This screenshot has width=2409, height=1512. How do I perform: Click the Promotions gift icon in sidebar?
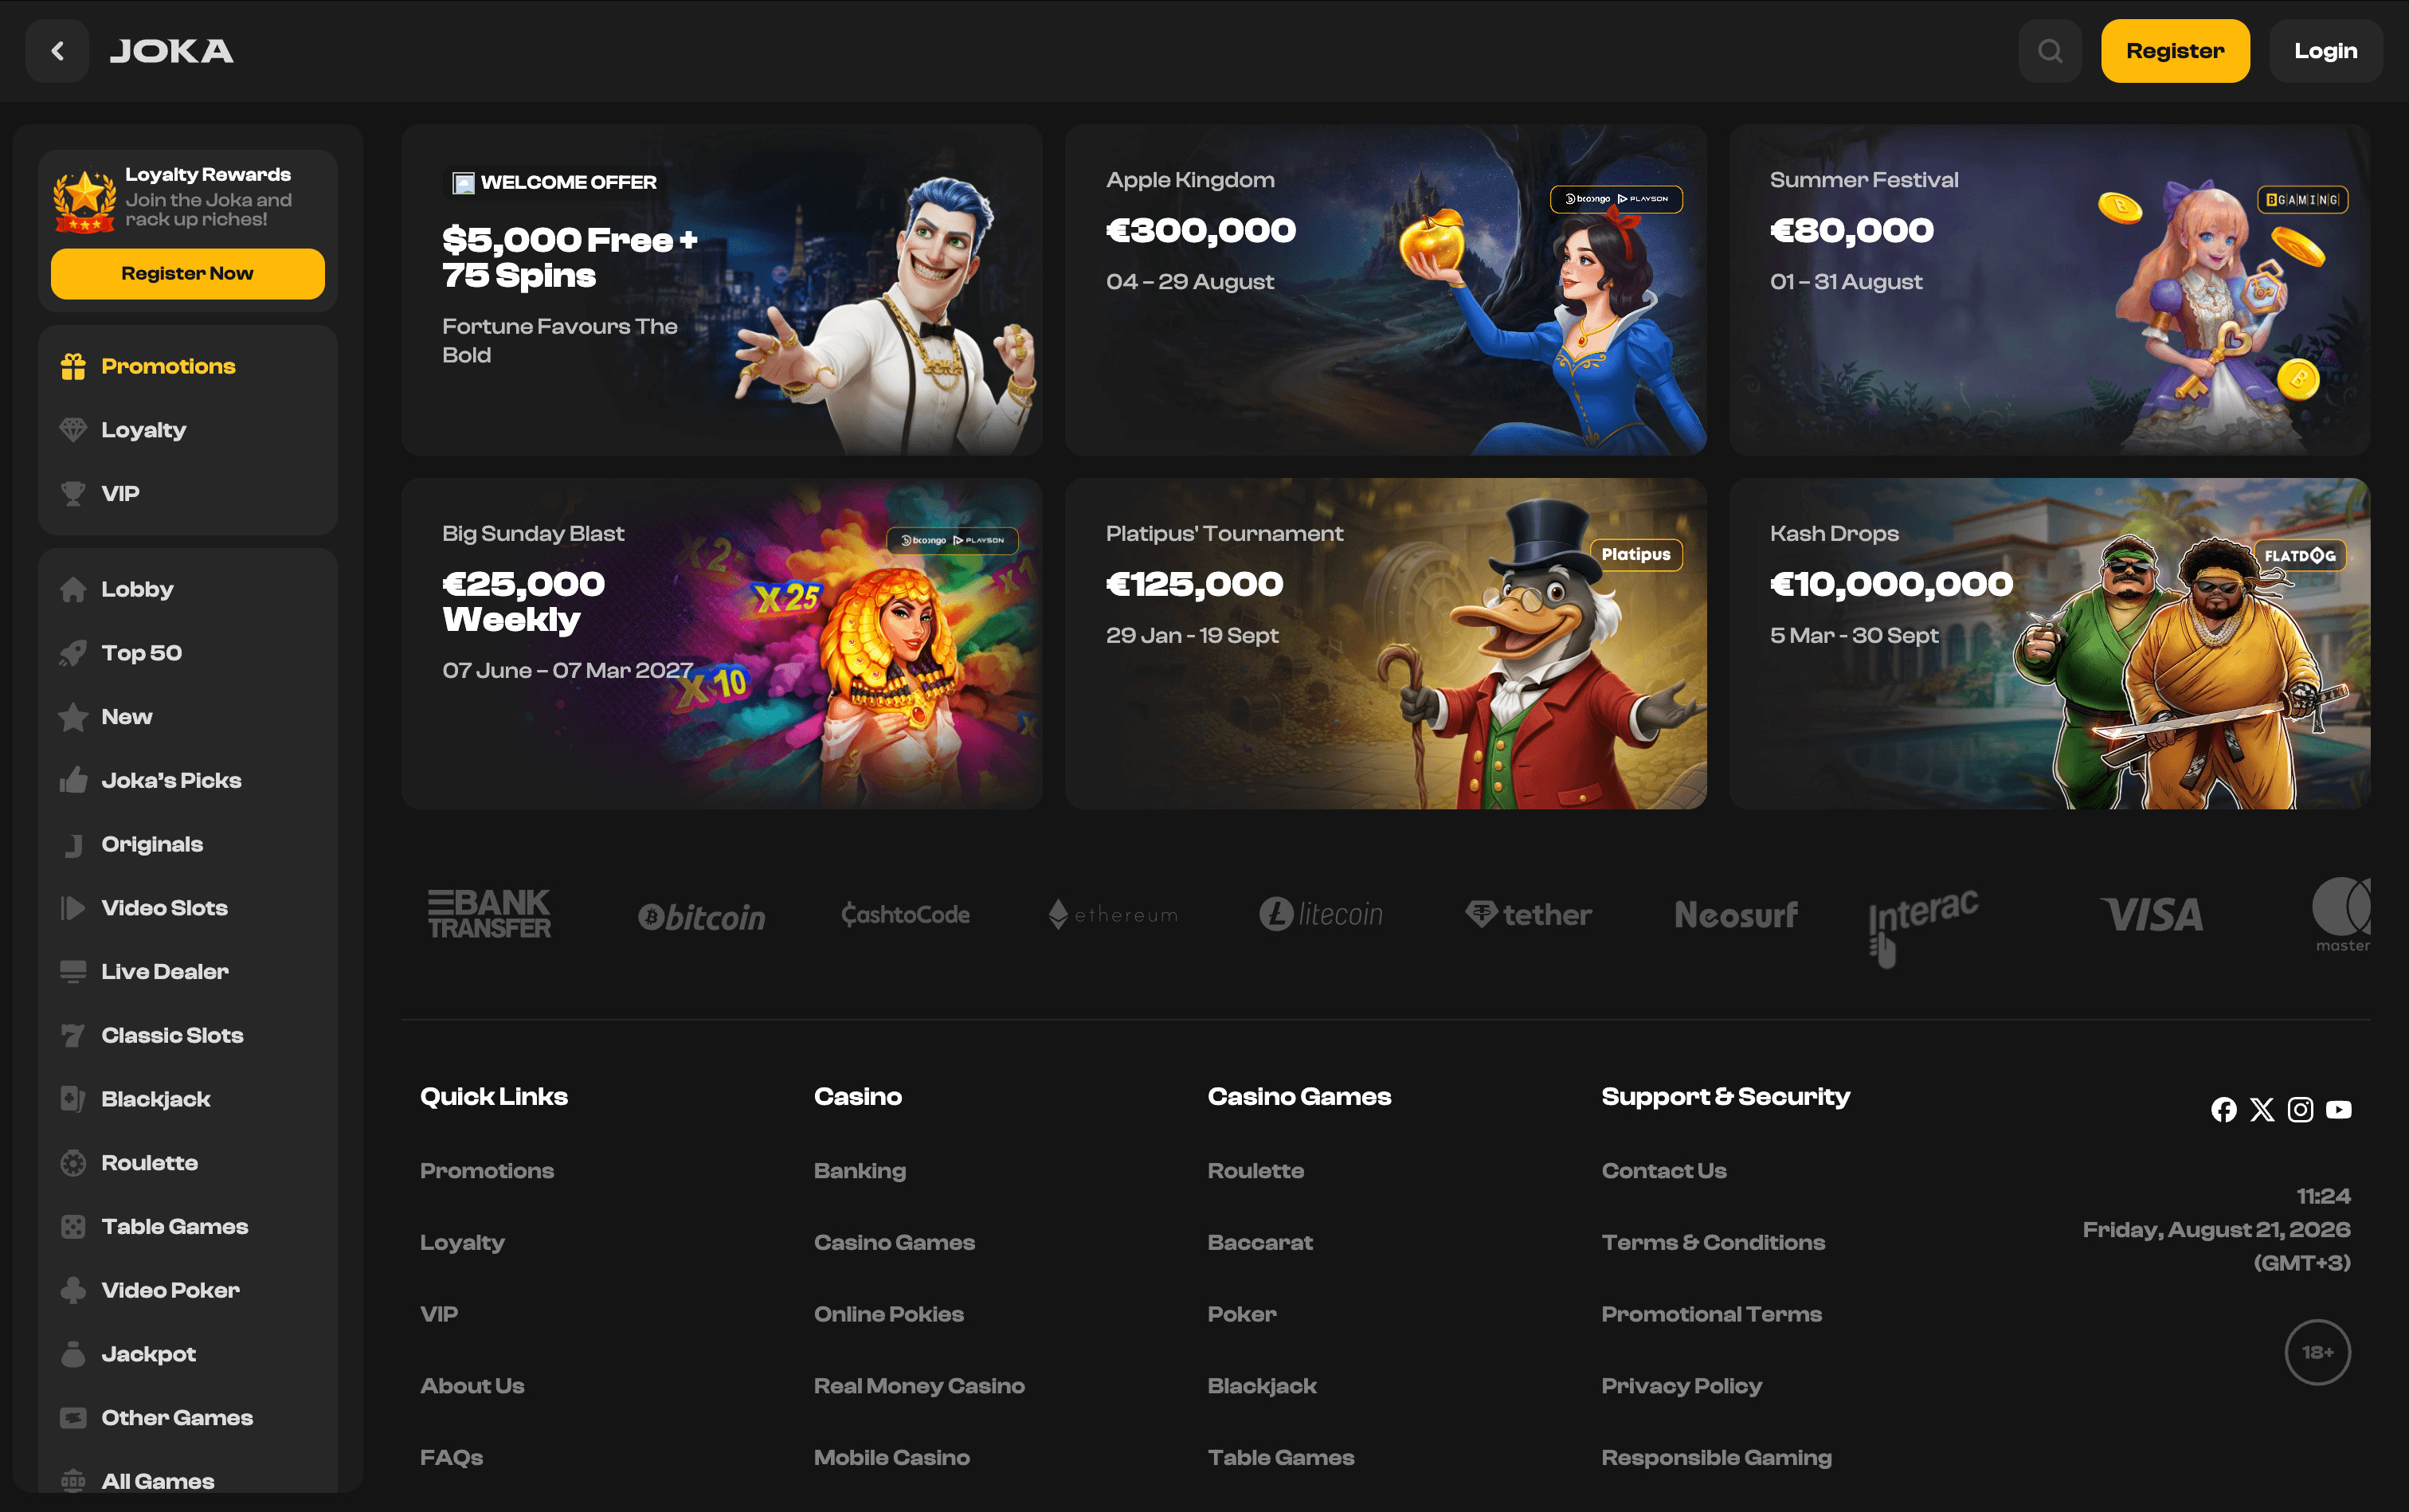(73, 367)
